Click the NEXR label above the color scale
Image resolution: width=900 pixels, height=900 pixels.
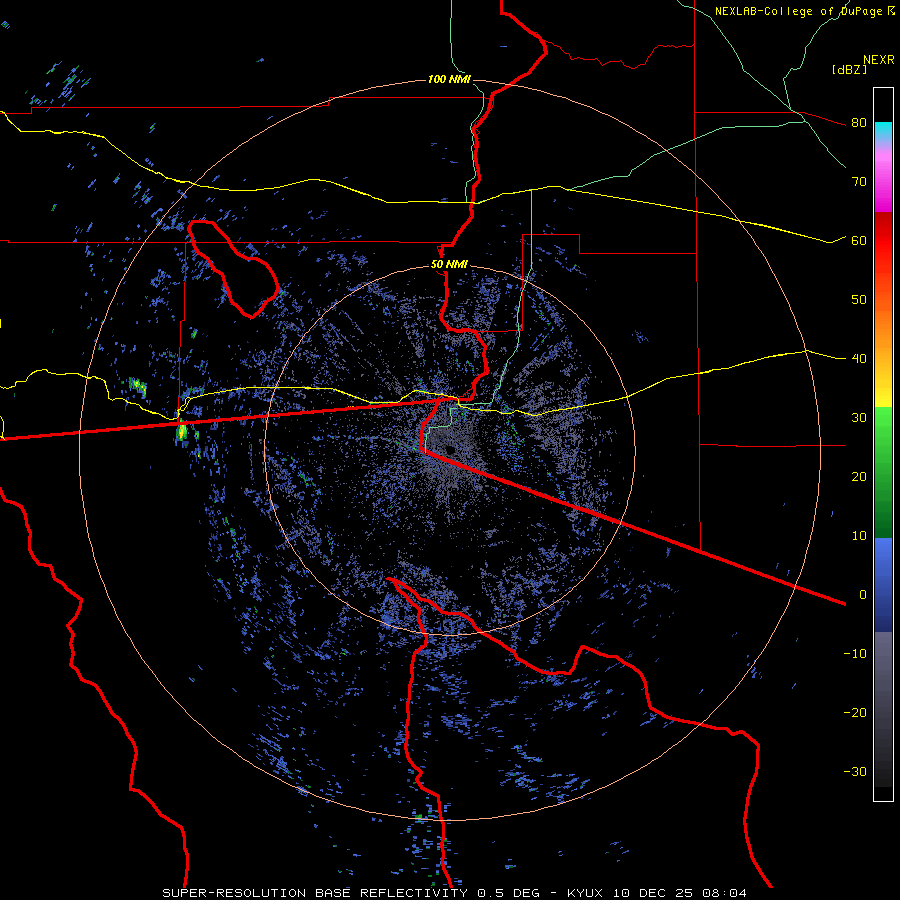(x=879, y=60)
